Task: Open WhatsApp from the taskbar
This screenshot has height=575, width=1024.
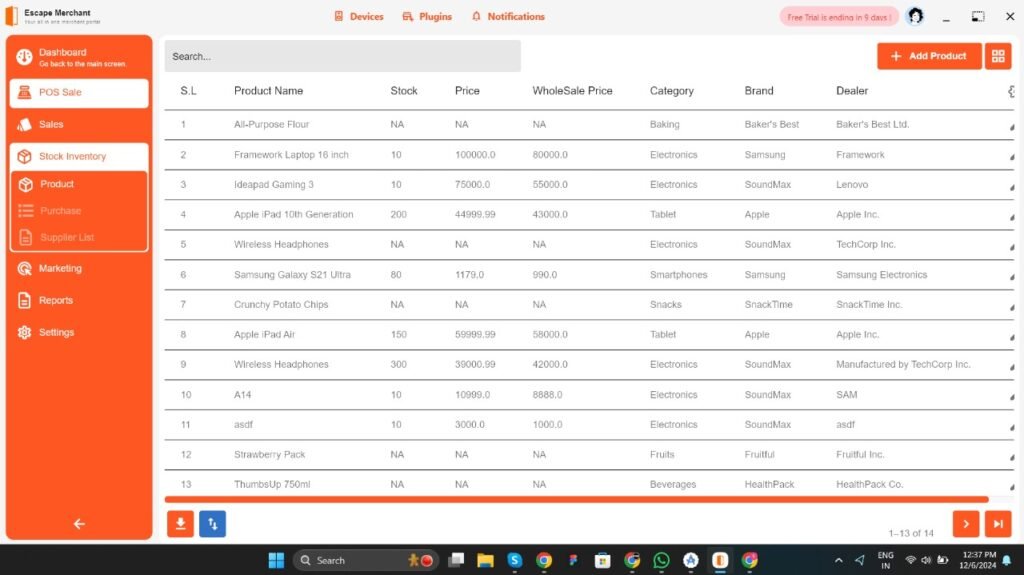Action: click(661, 560)
